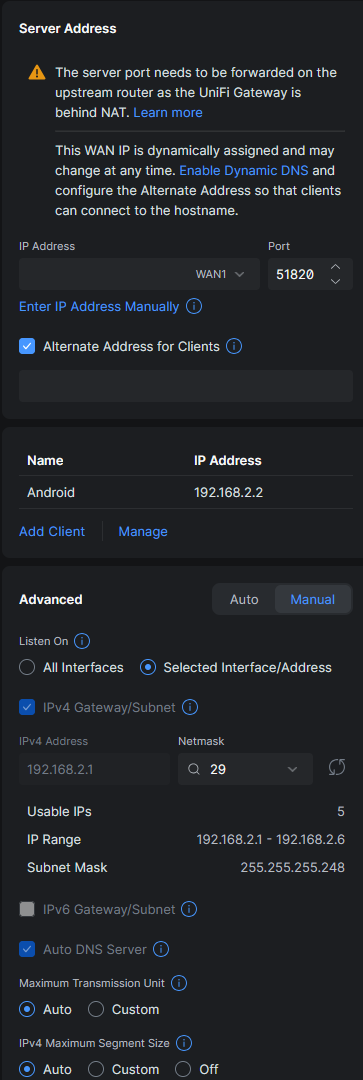Image resolution: width=363 pixels, height=1080 pixels.
Task: Select the Android client row
Action: (186, 492)
